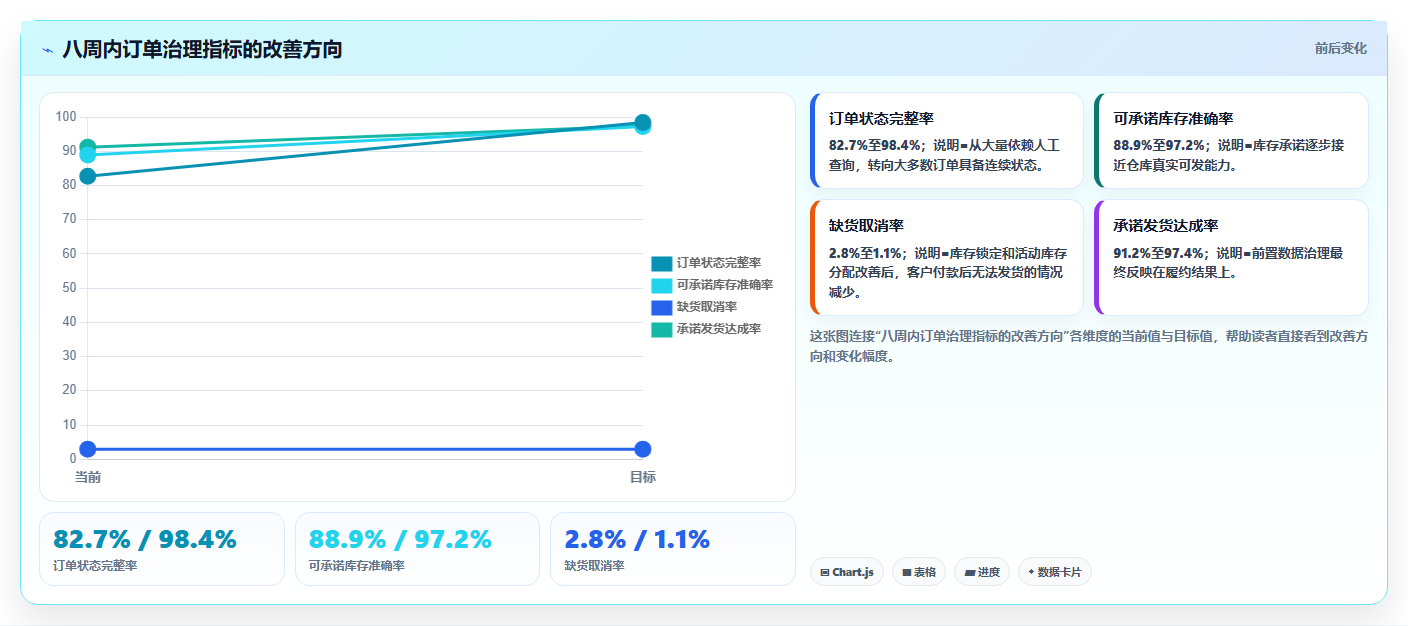1408x626 pixels.
Task: Click the y-axis value 0
Action: click(x=73, y=459)
